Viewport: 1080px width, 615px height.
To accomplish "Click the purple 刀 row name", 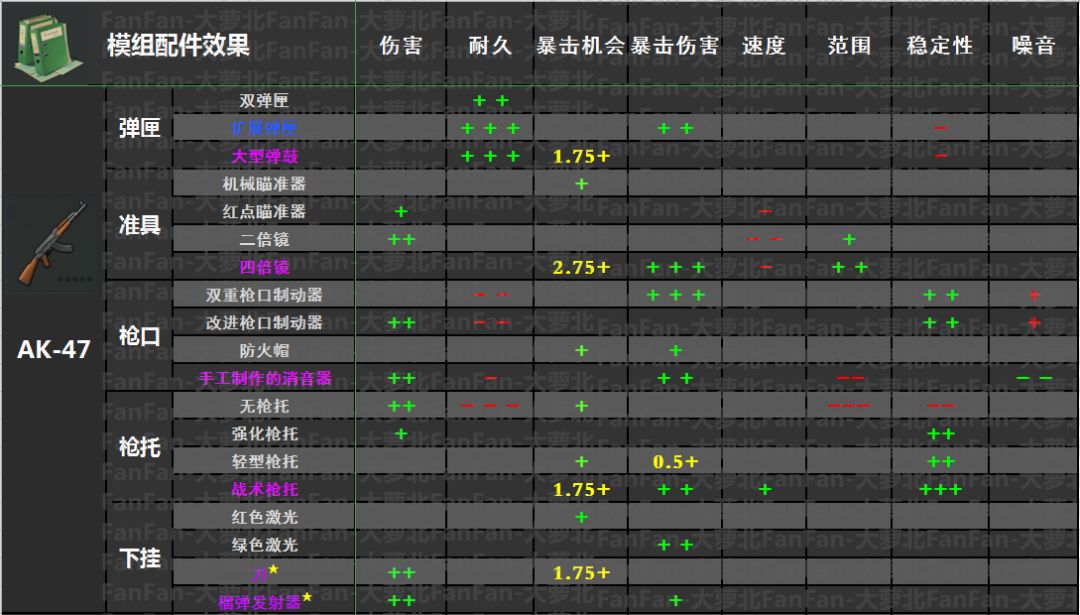I will pyautogui.click(x=260, y=573).
